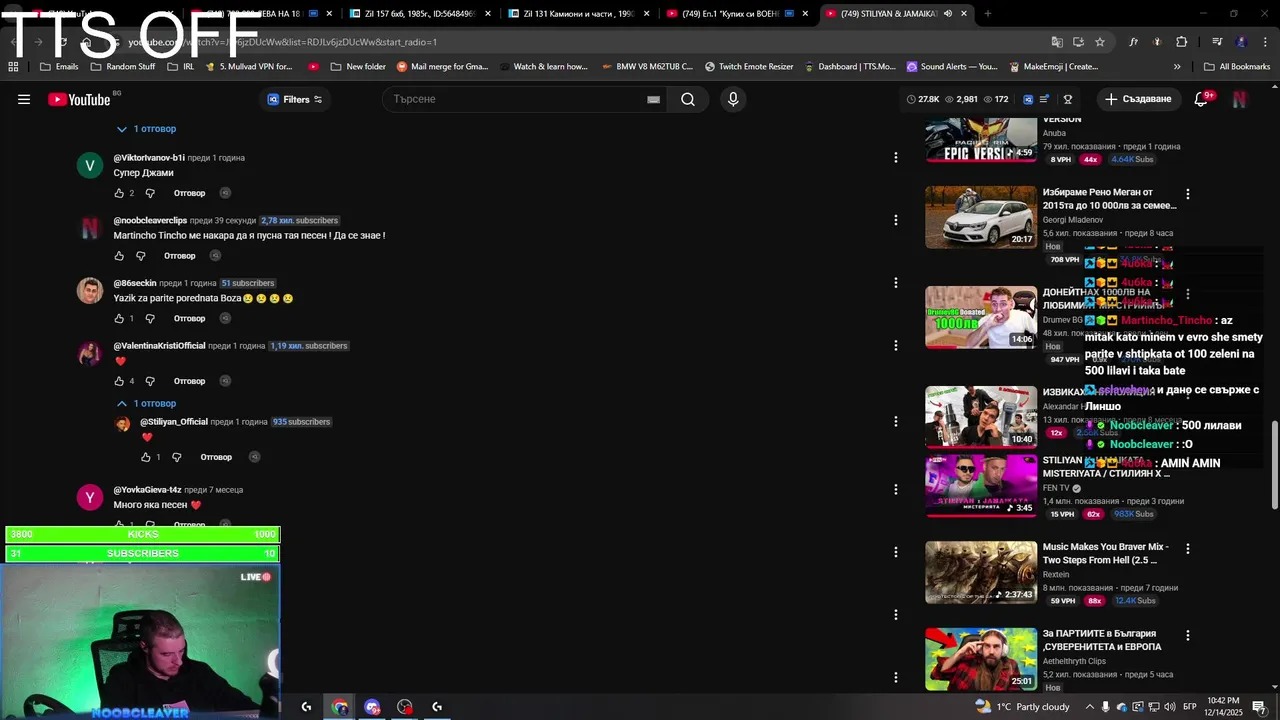
Task: Go to the YouTube home logo
Action: click(79, 99)
